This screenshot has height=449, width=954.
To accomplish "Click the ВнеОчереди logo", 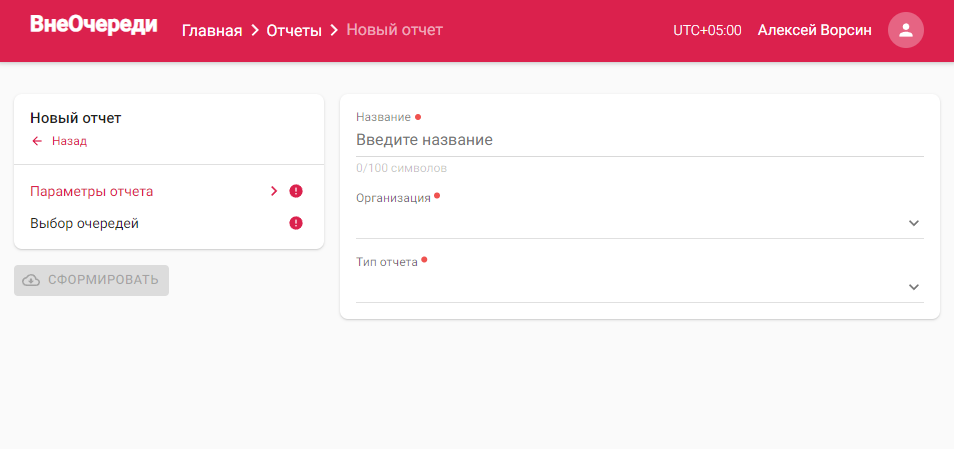I will click(94, 24).
